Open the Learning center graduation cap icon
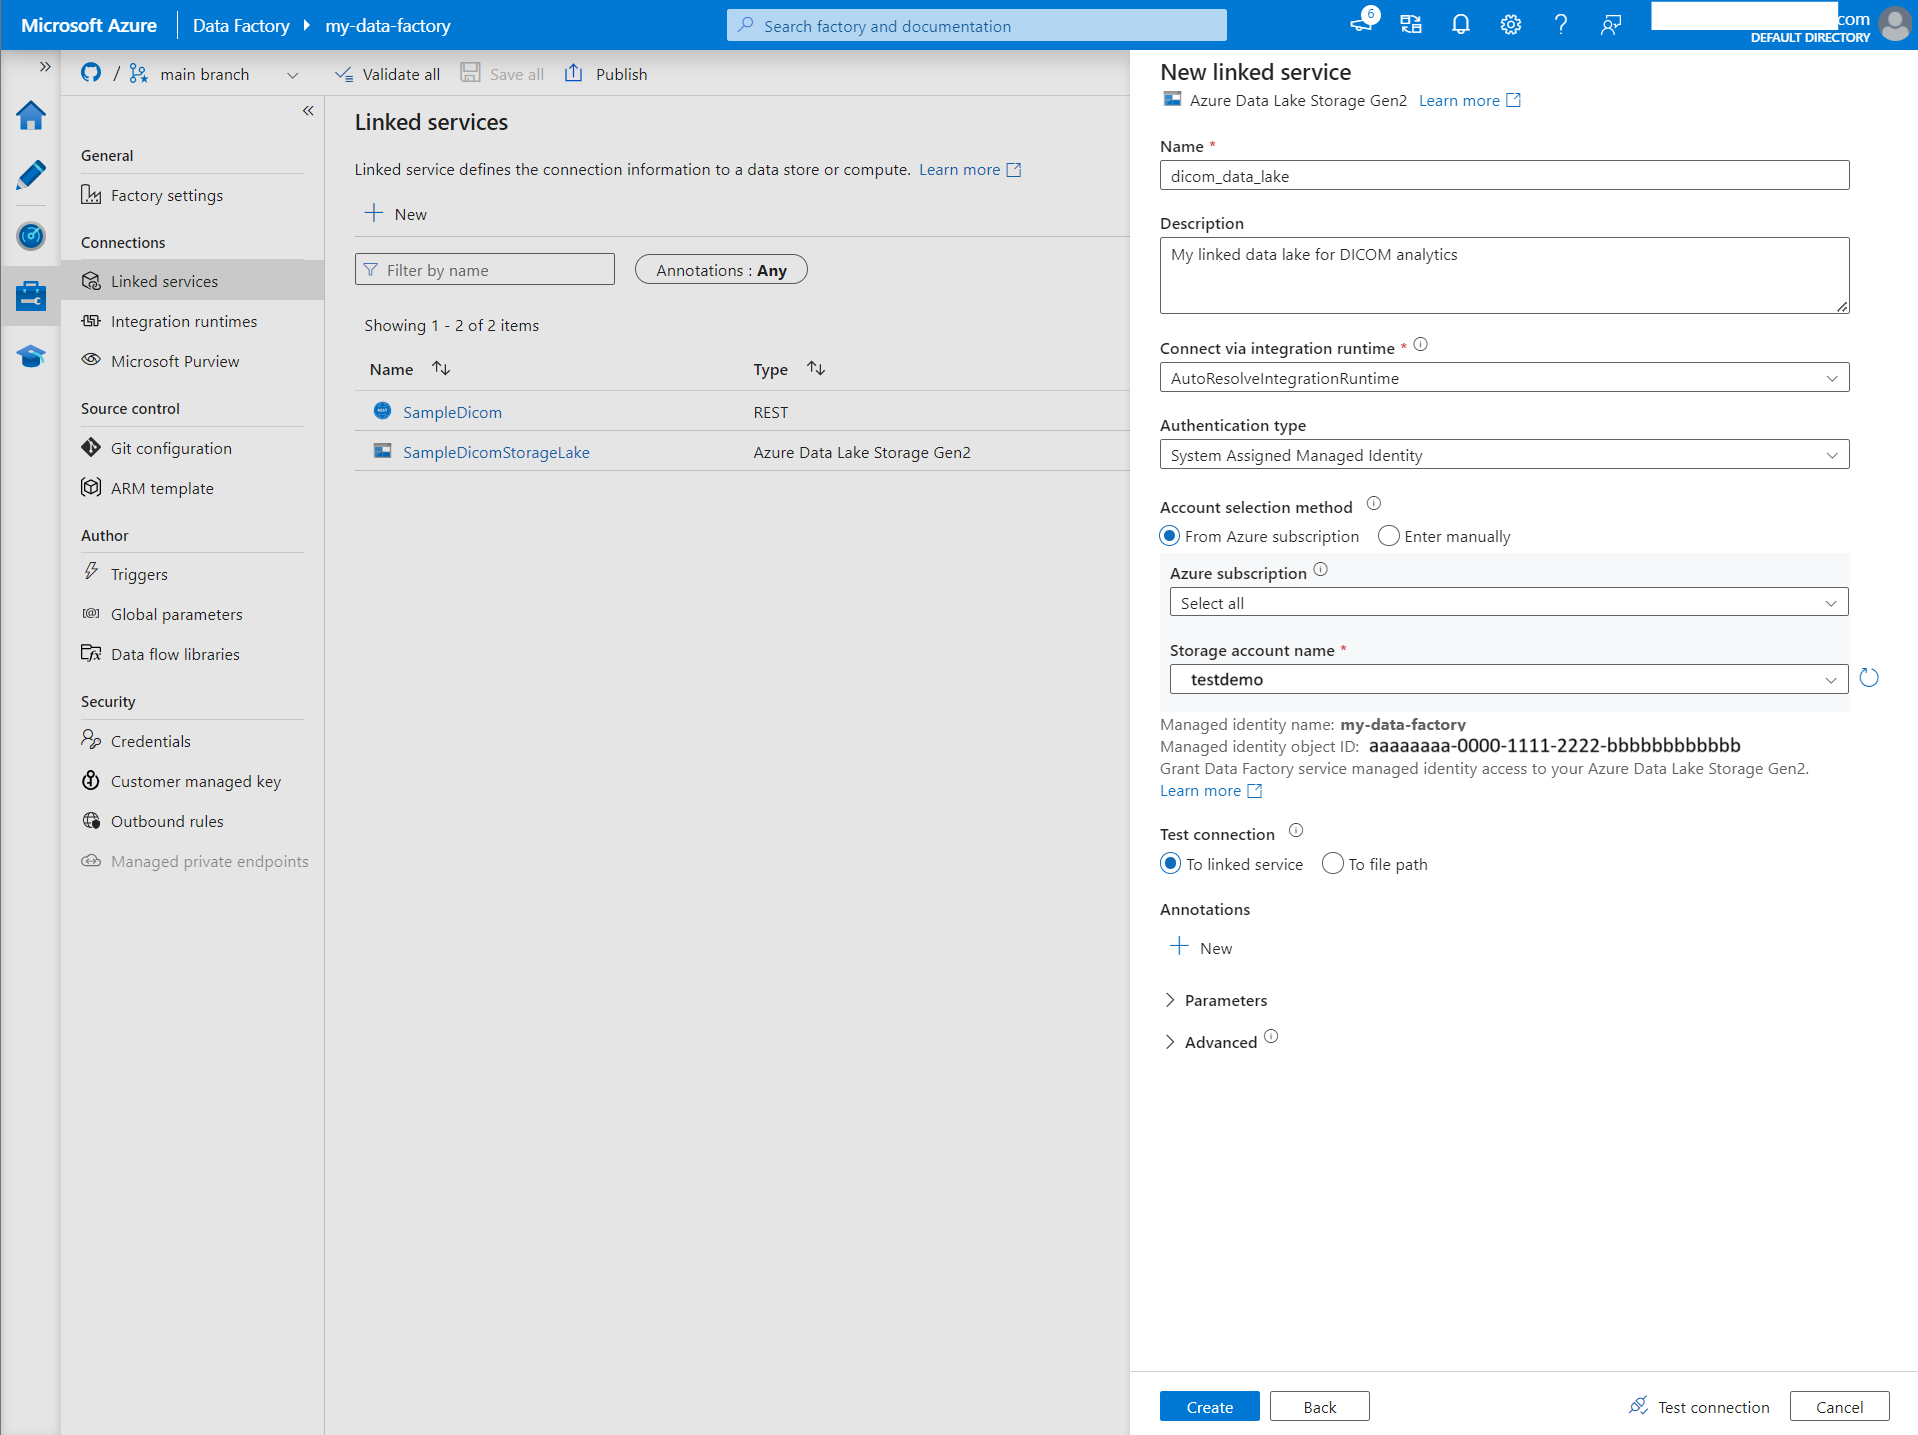This screenshot has width=1918, height=1435. click(31, 356)
